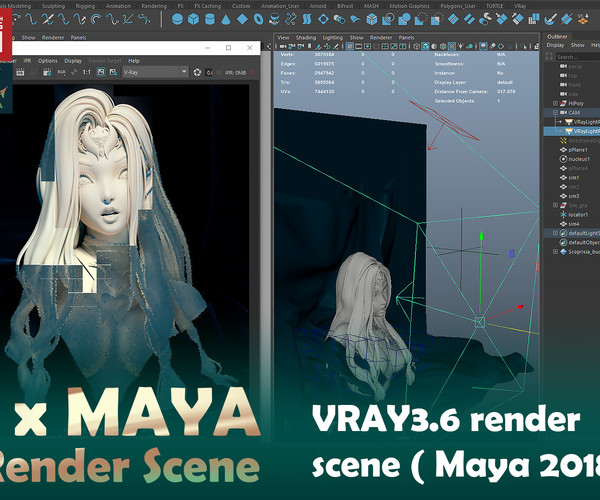Expand the Sim_grp node in Outliner
The width and height of the screenshot is (600, 500).
coord(555,205)
